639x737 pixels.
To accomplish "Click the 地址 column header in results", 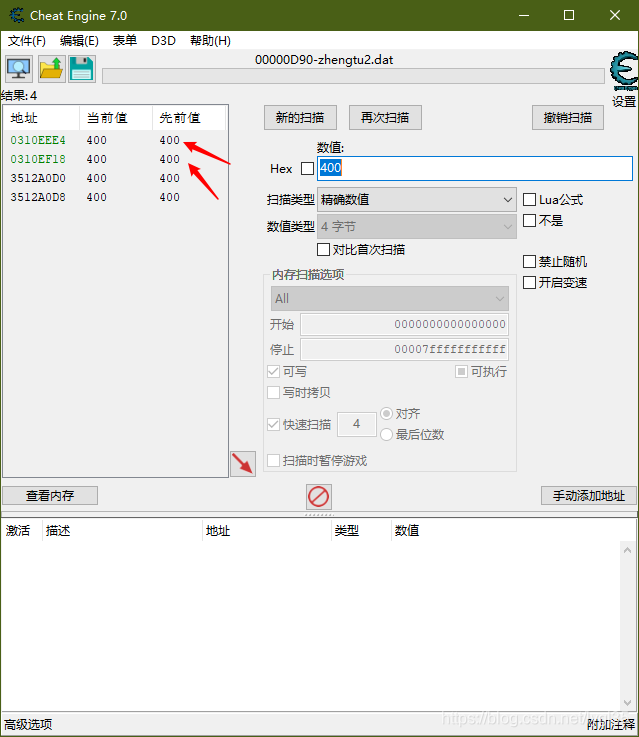I will (x=41, y=118).
